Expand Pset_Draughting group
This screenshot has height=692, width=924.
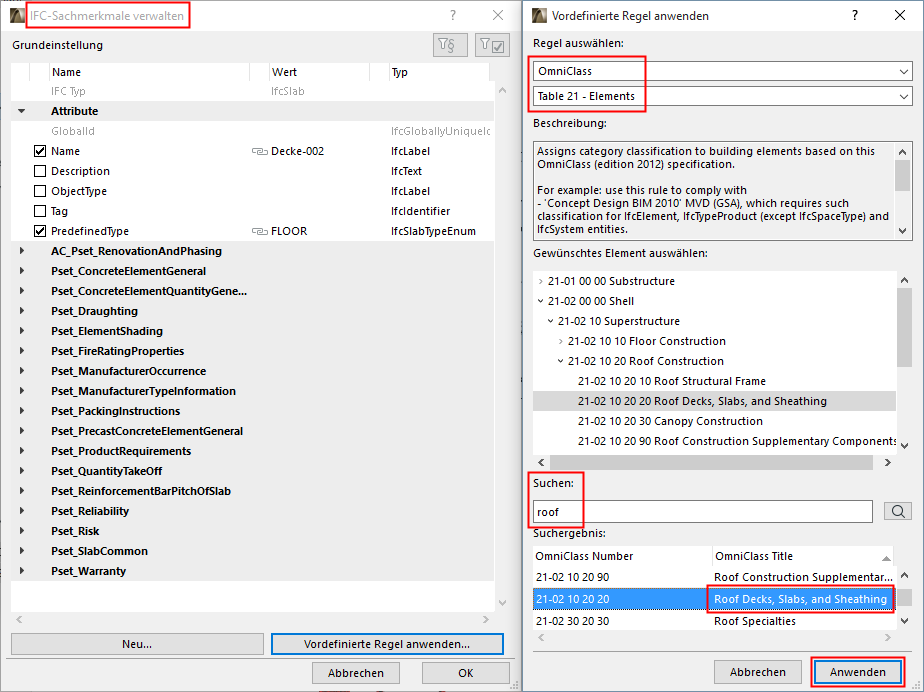coord(22,311)
